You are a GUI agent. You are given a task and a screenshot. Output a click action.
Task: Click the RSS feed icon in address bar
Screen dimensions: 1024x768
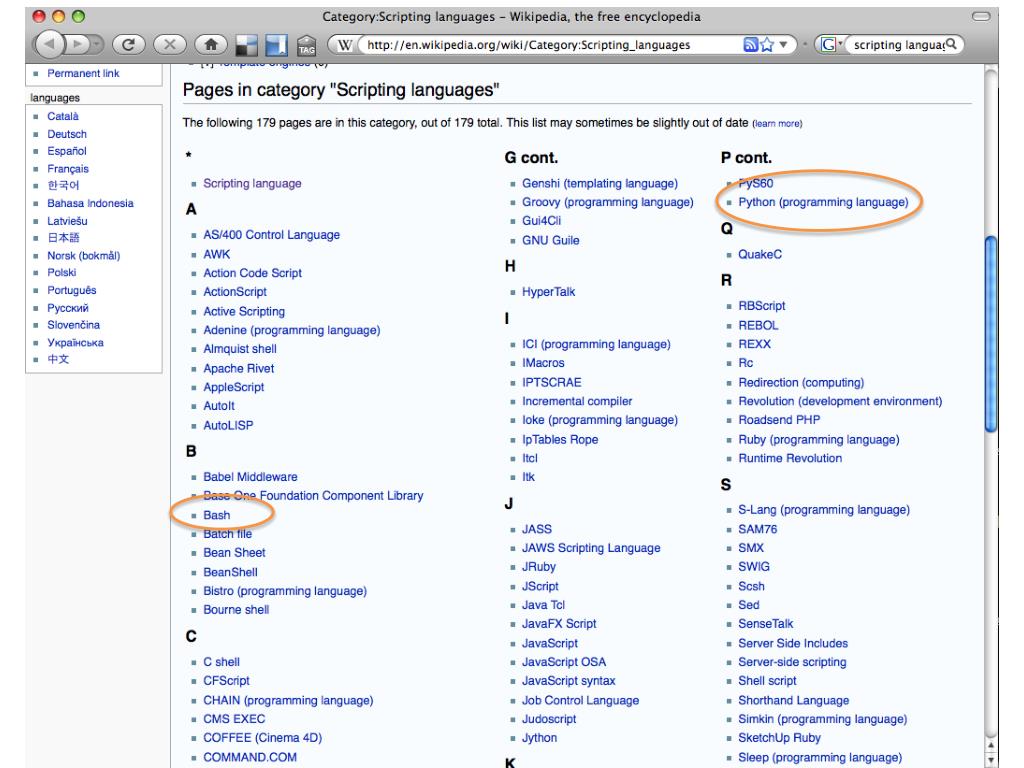(x=750, y=44)
